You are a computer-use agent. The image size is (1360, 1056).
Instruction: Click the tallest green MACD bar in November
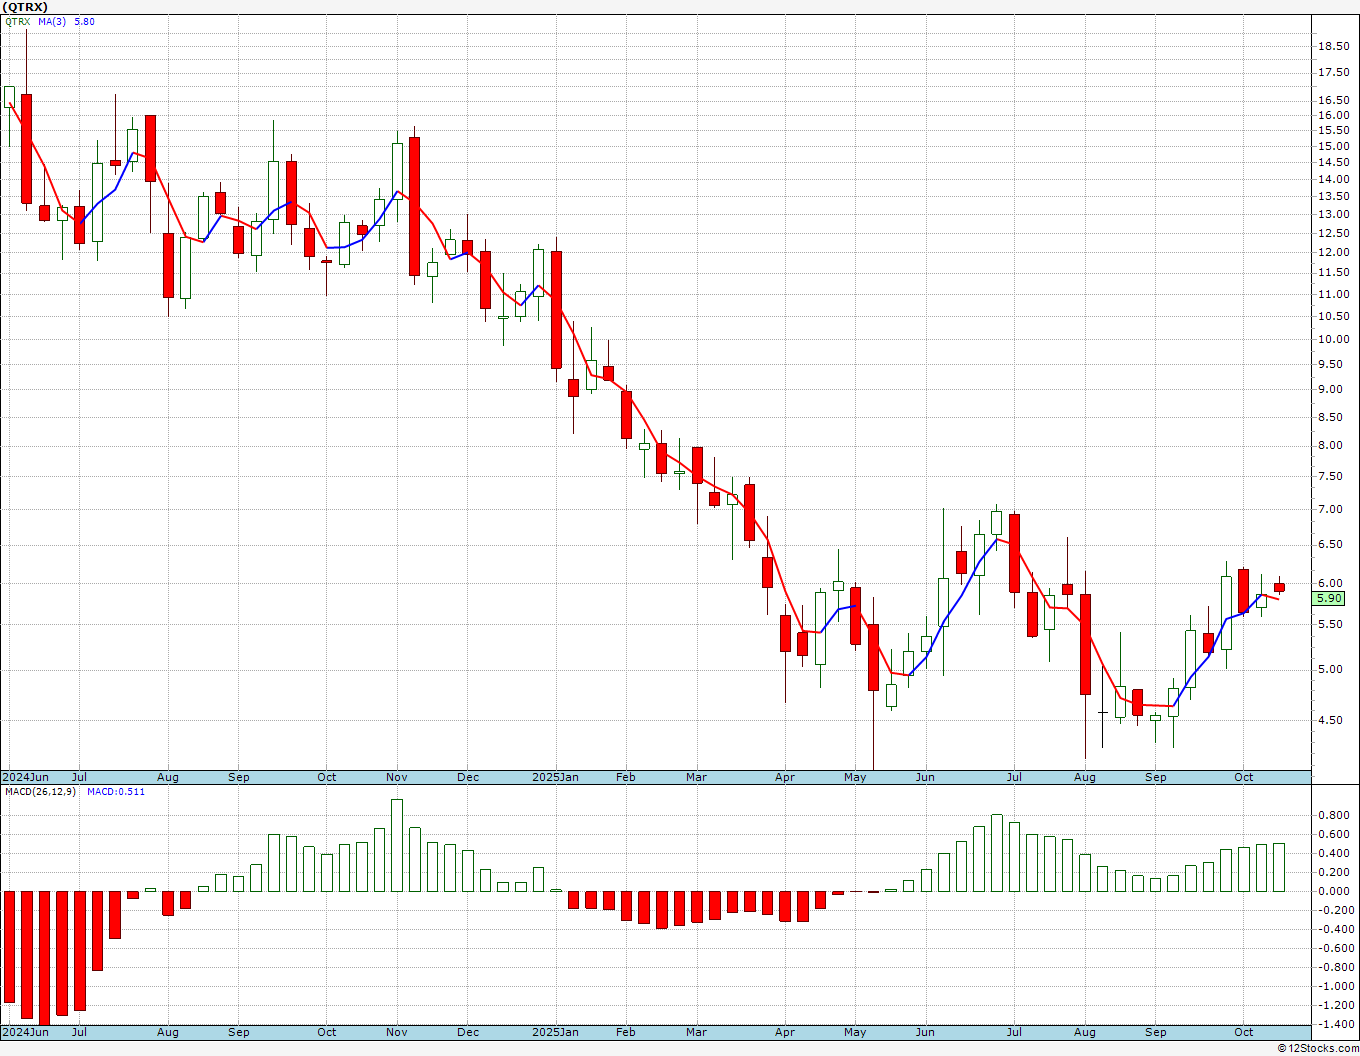[x=397, y=845]
